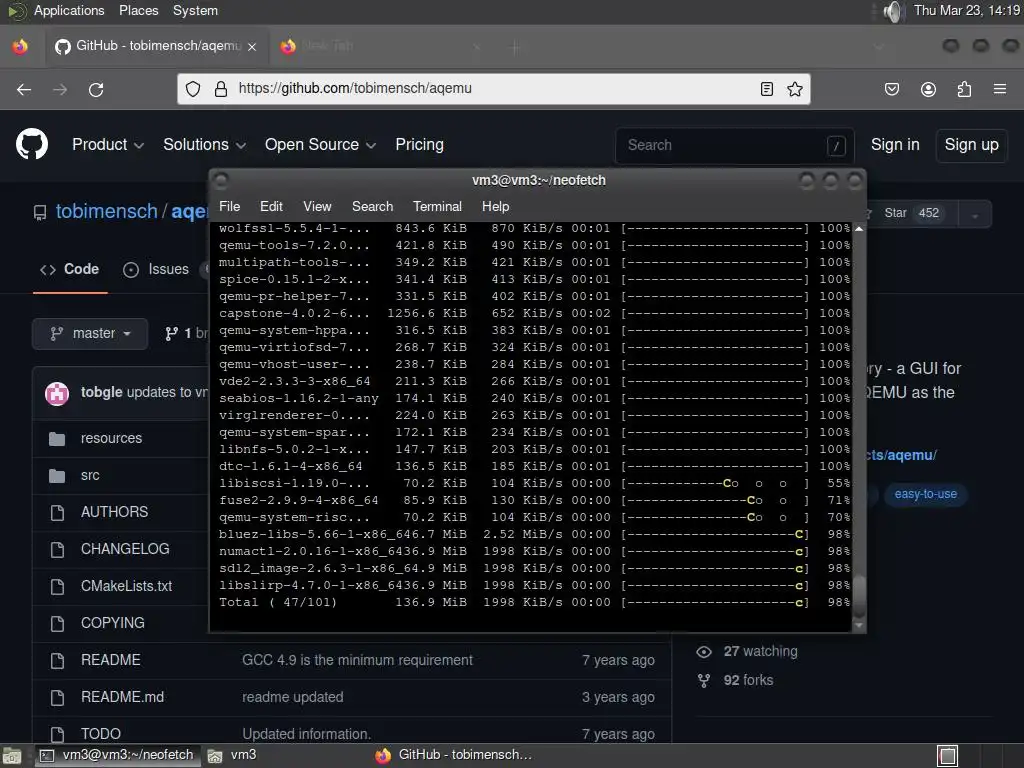This screenshot has width=1024, height=768.
Task: Click the AUTHORS file icon
Action: (x=57, y=513)
